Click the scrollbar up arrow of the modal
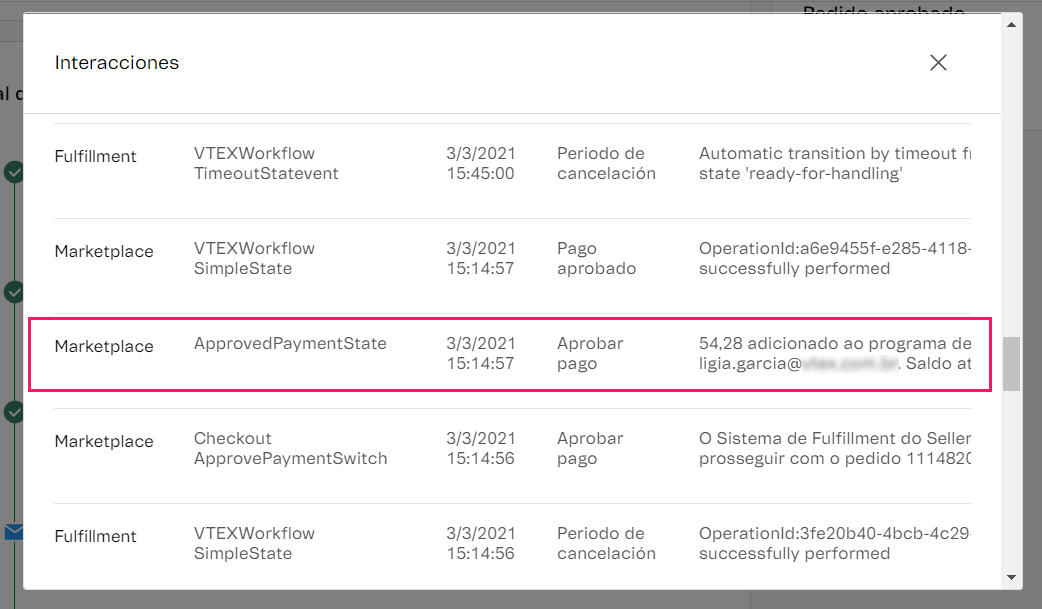This screenshot has height=609, width=1042. coord(1011,24)
